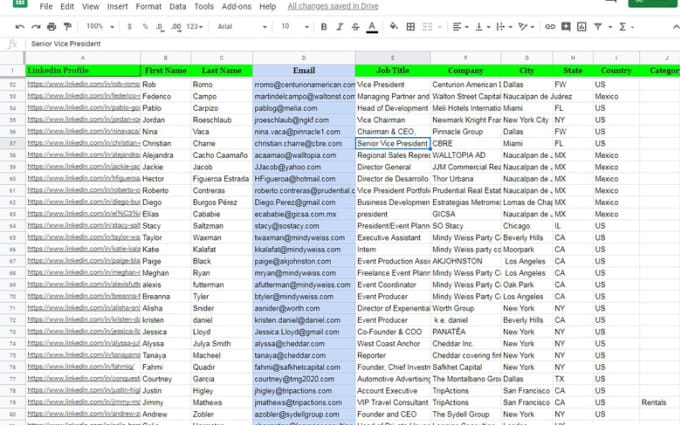The width and height of the screenshot is (680, 425).
Task: Open more number formats 123 dropdown
Action: pyautogui.click(x=194, y=27)
